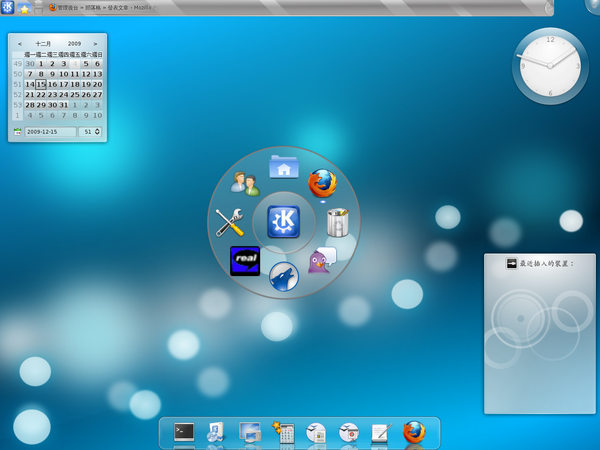Open the notepad with pen icon in the dock
The width and height of the screenshot is (600, 450).
pos(382,433)
